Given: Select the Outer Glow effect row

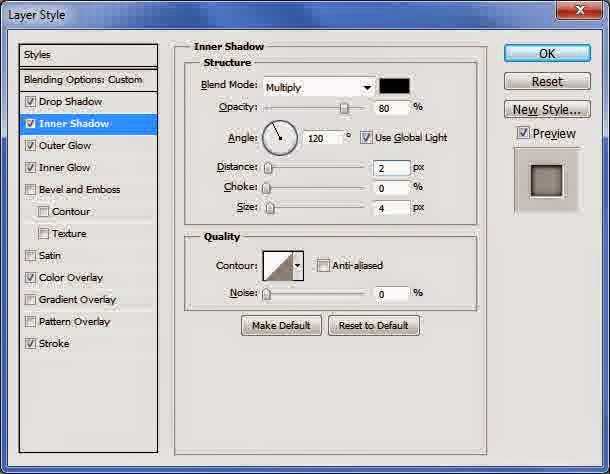Looking at the screenshot, I should click(88, 146).
